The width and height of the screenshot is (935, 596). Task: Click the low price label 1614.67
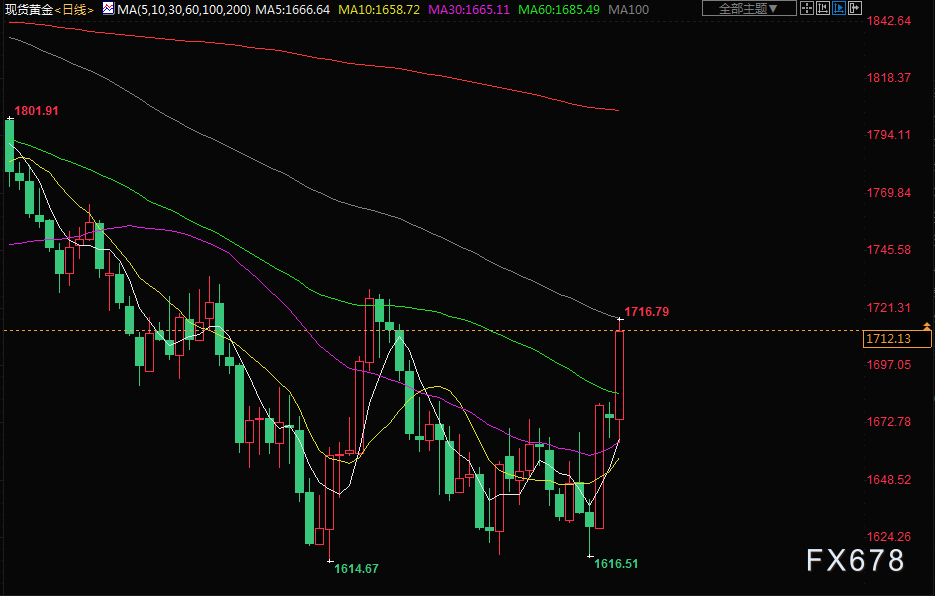356,569
